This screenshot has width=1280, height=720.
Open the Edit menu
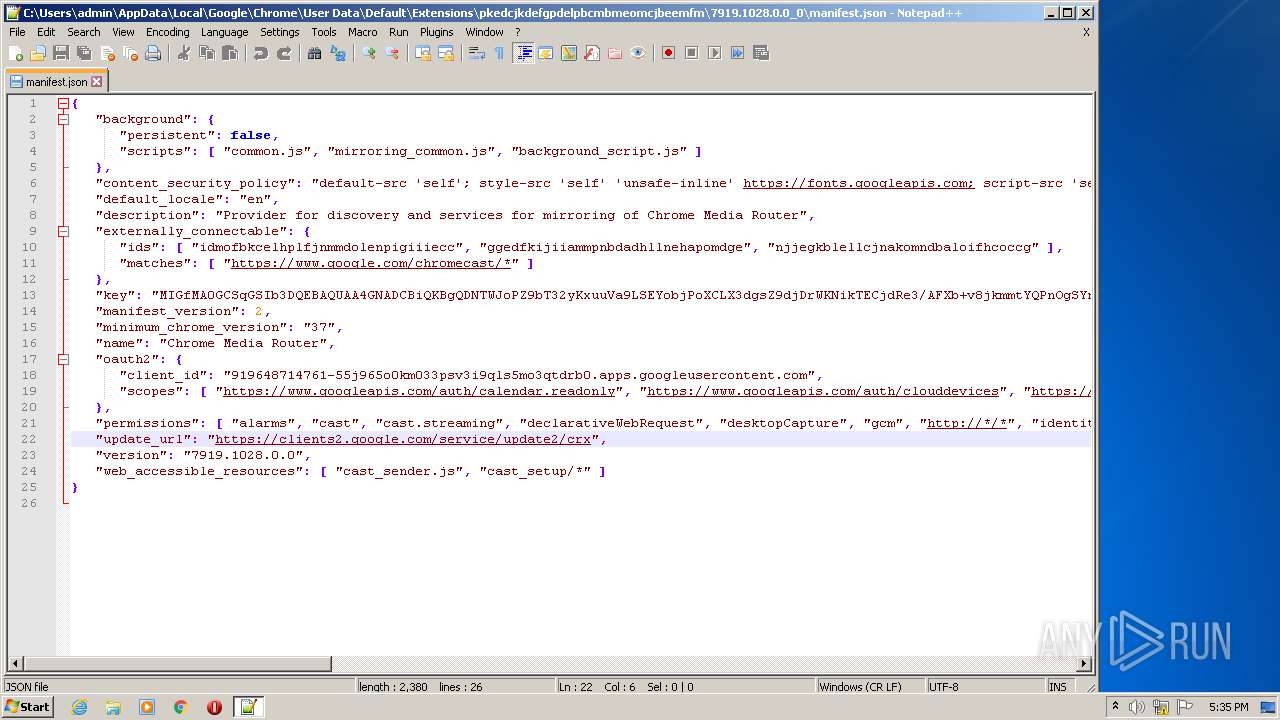click(46, 32)
